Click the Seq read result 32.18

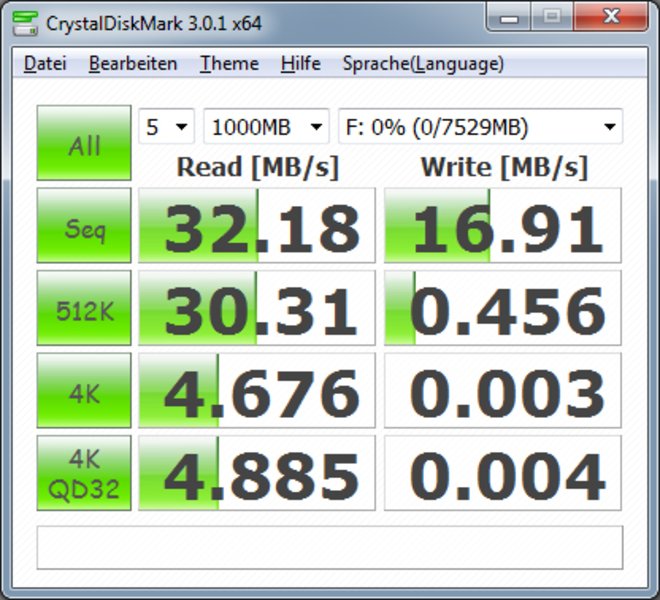[257, 225]
